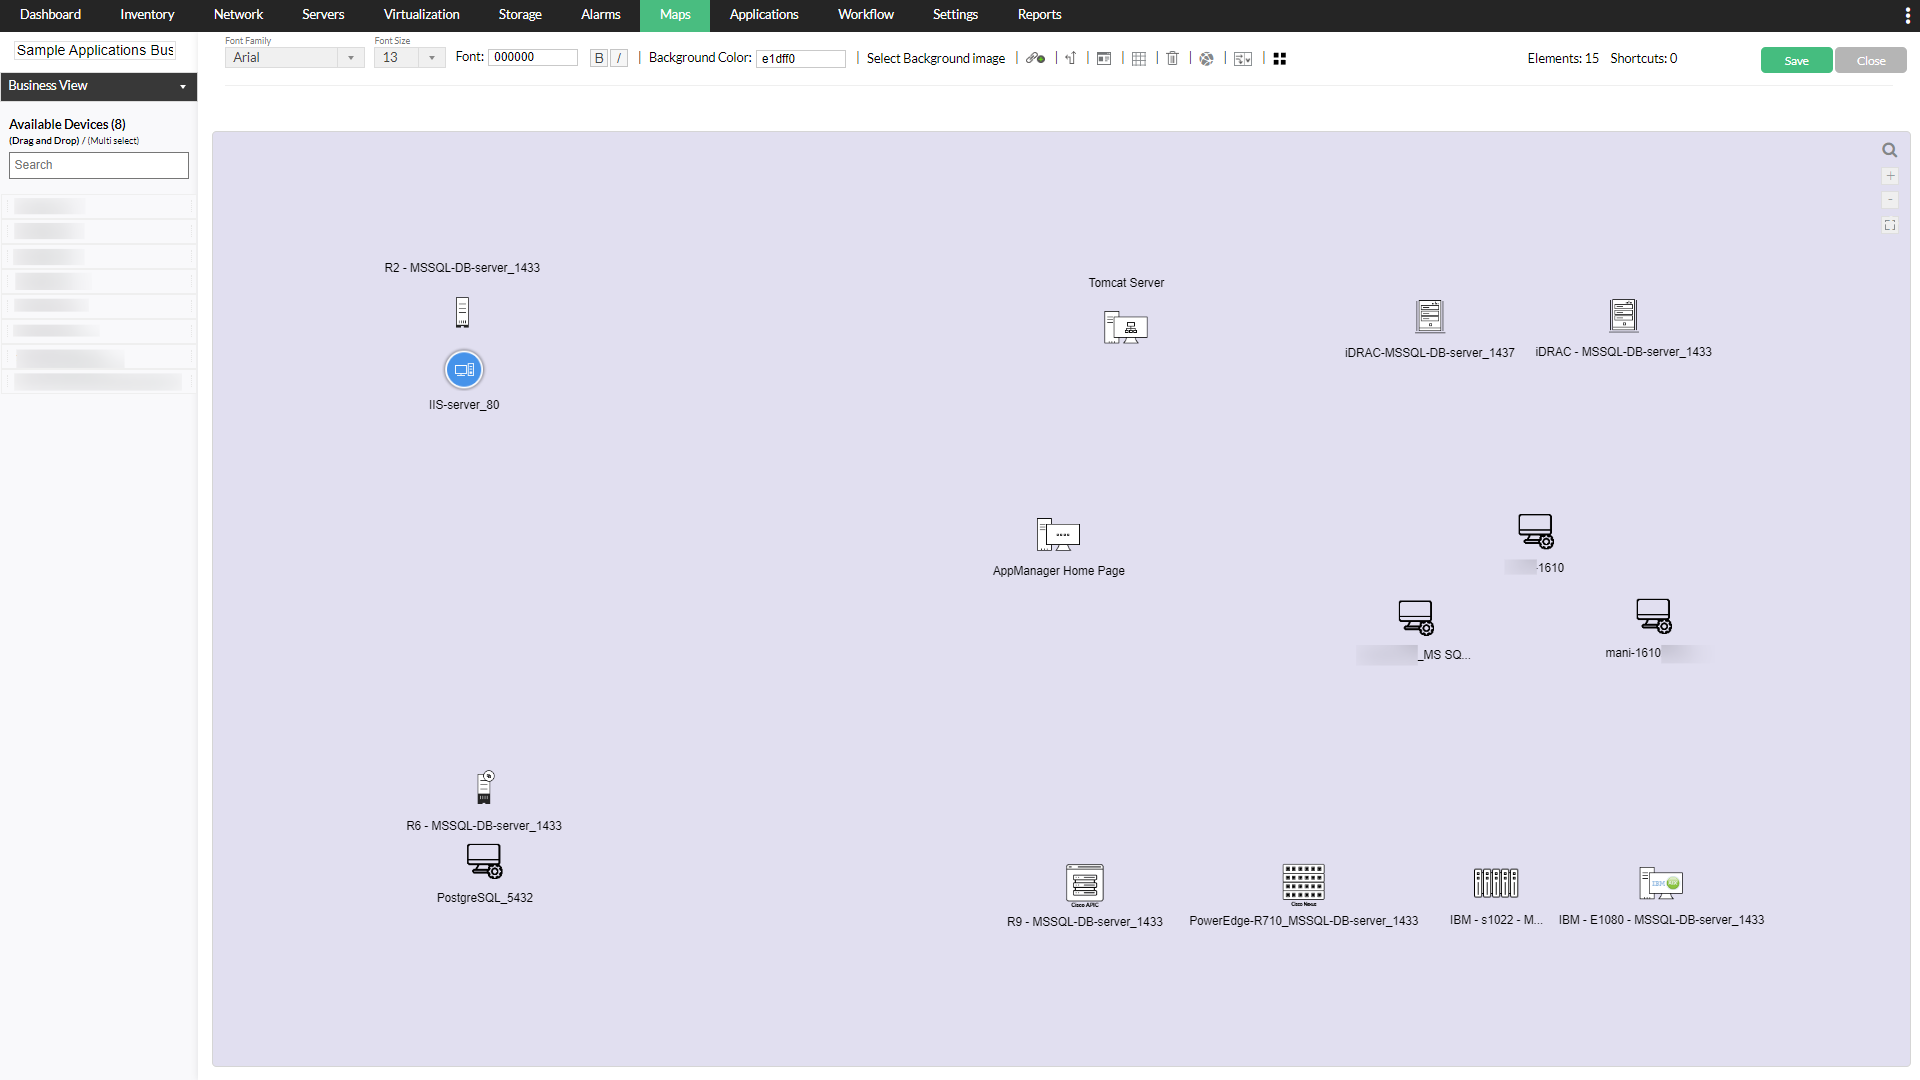Click the add link toolbar icon
The height and width of the screenshot is (1080, 1920).
(x=1035, y=59)
